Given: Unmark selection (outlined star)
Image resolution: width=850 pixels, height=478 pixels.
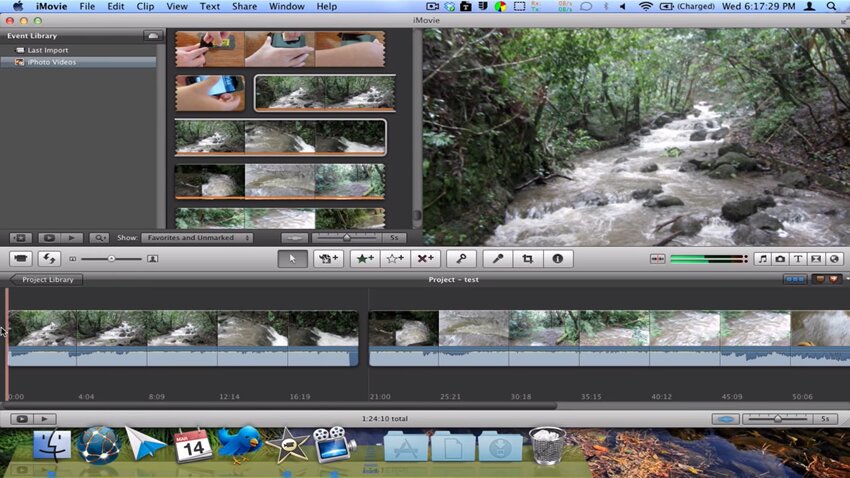Looking at the screenshot, I should (x=395, y=259).
